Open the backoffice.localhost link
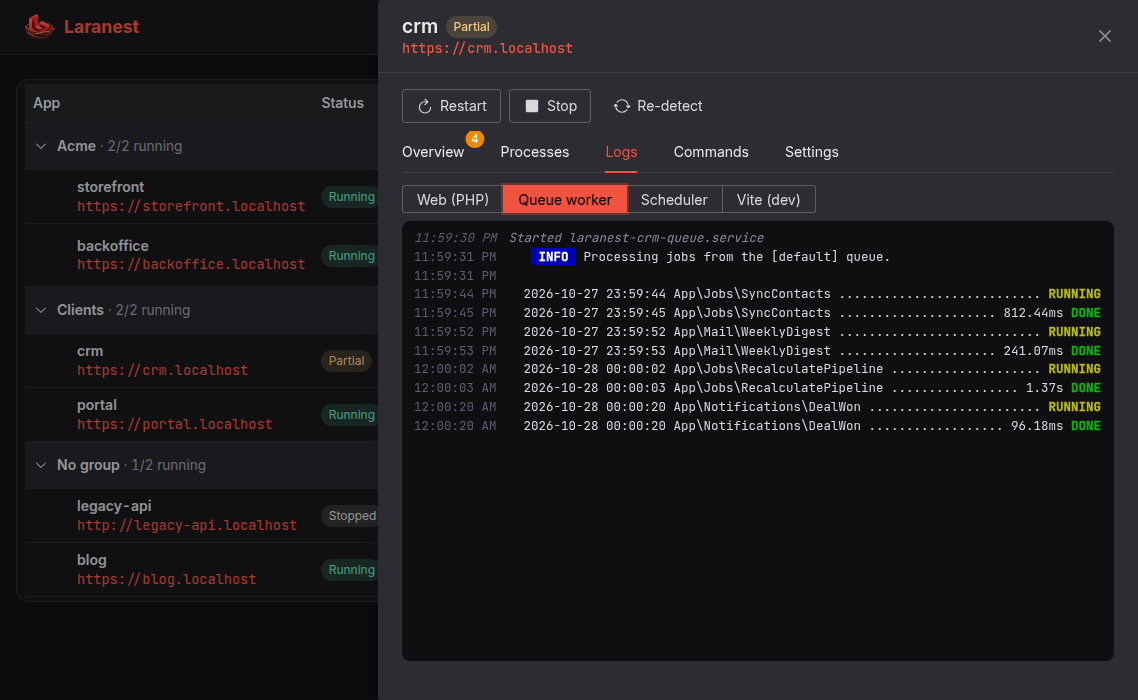 (191, 264)
